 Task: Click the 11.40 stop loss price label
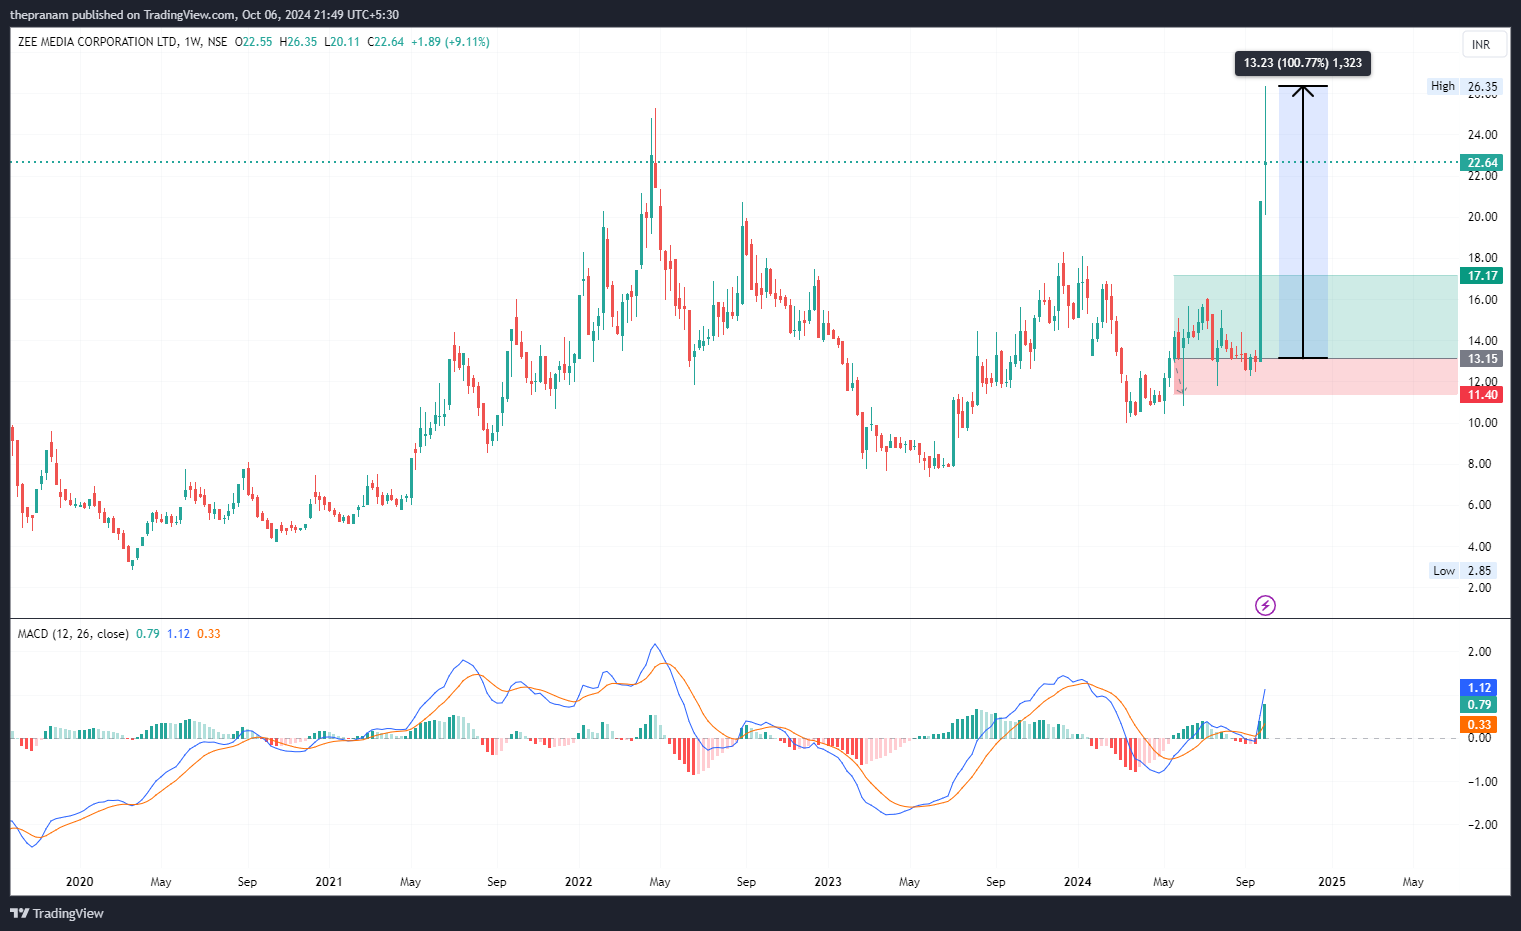1481,395
